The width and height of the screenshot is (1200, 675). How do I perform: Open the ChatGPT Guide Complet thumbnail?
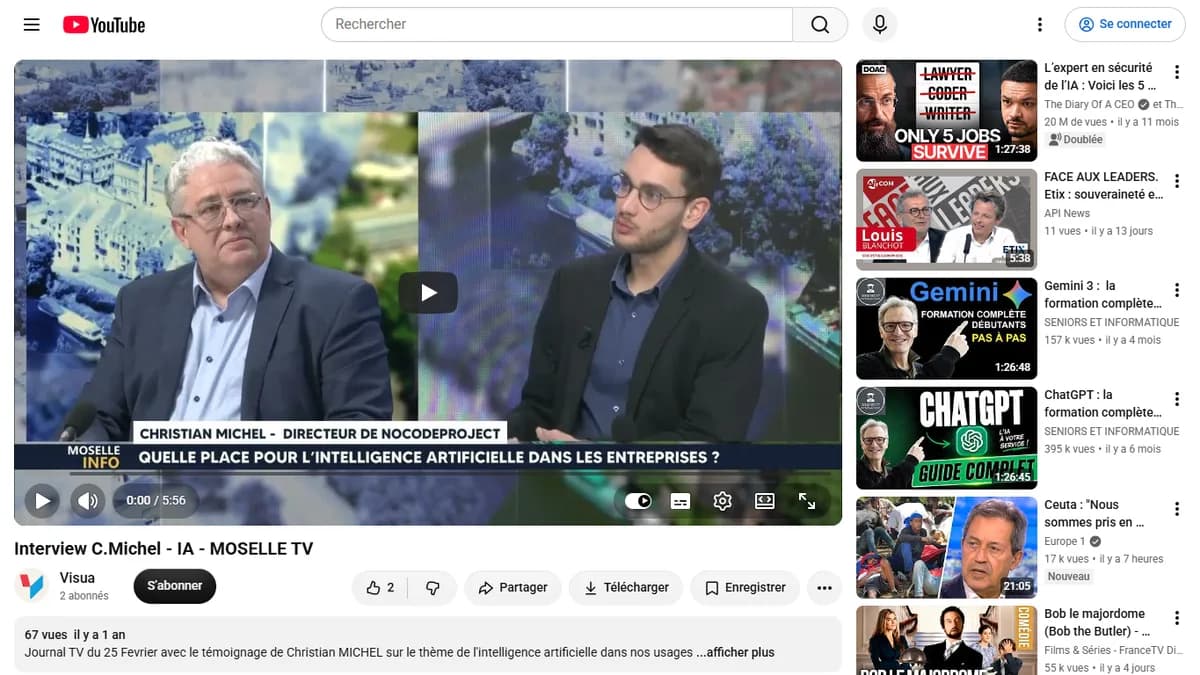click(x=946, y=438)
